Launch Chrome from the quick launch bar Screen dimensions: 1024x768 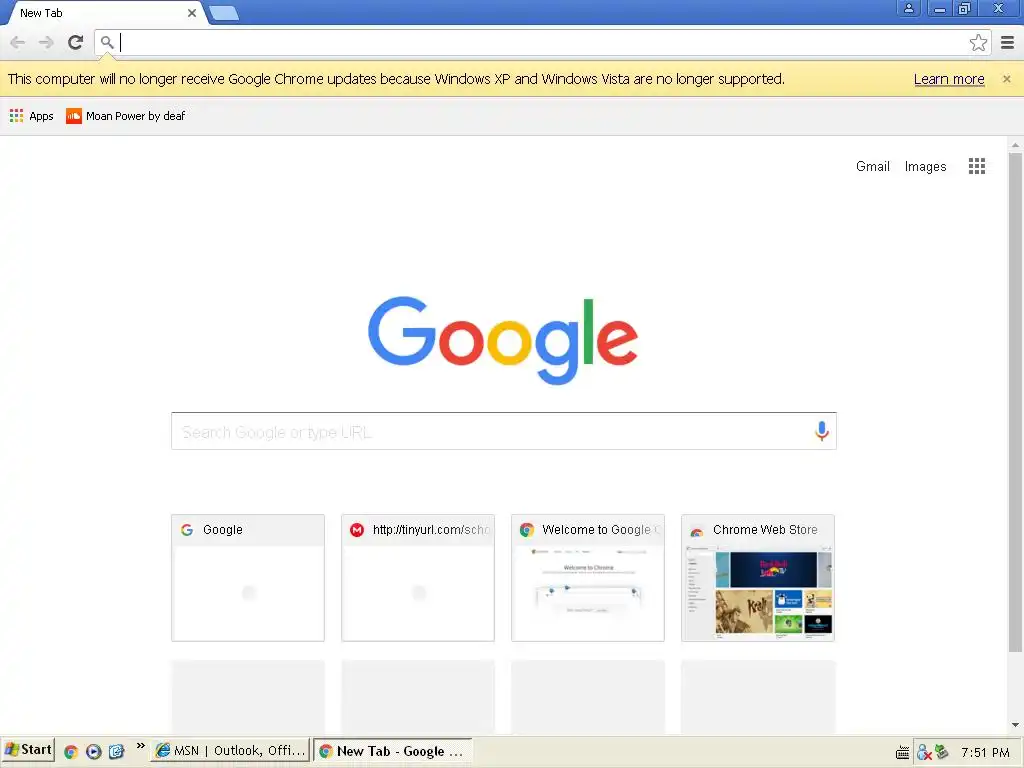point(71,752)
